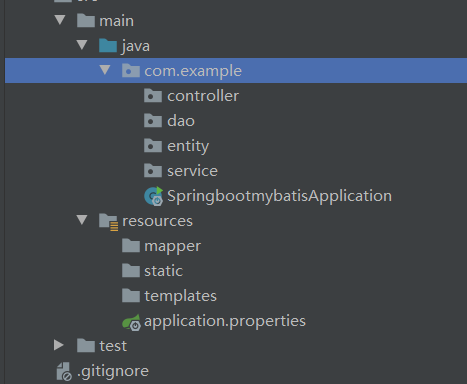Click the .gitignore file icon
The height and width of the screenshot is (384, 467).
coord(64,371)
